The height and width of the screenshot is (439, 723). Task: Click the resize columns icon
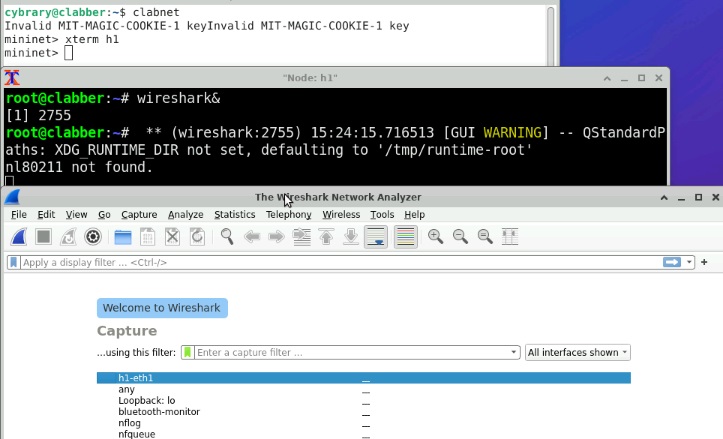click(x=510, y=237)
